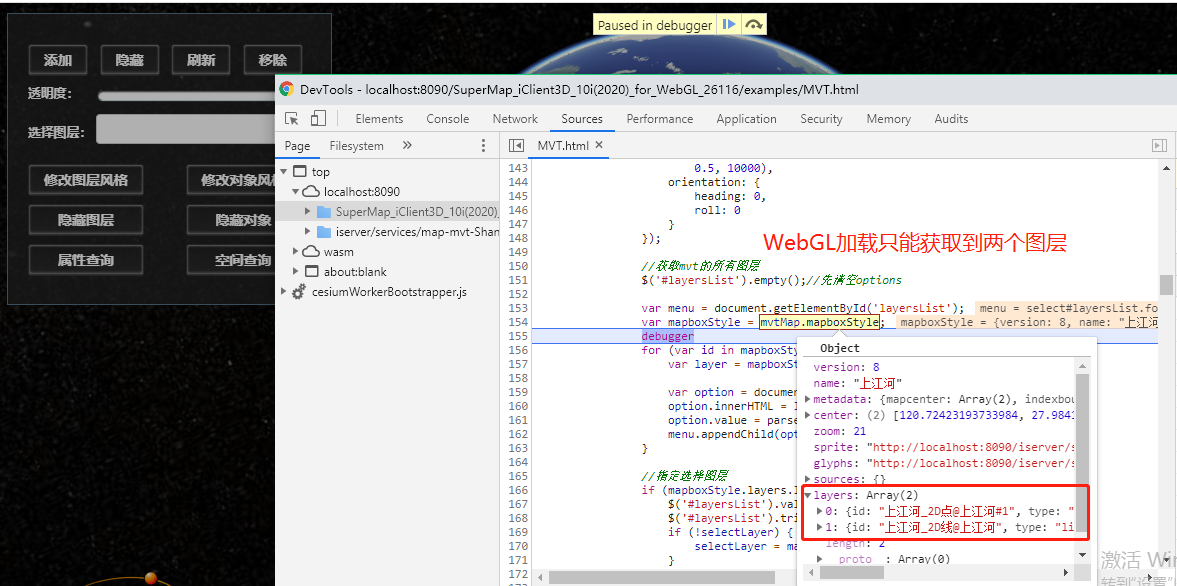Viewport: 1177px width, 586px height.
Task: Click the gear icon of cesiumWorkerBootstrapper.js
Action: click(x=300, y=292)
